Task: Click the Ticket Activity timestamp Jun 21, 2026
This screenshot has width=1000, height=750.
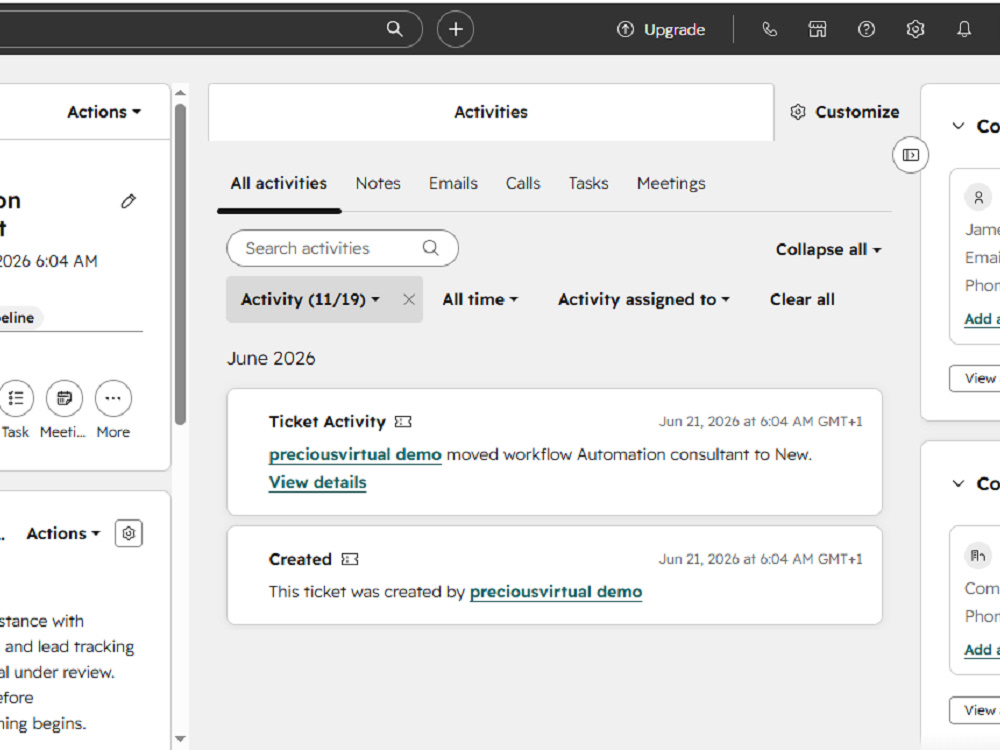Action: click(x=760, y=422)
